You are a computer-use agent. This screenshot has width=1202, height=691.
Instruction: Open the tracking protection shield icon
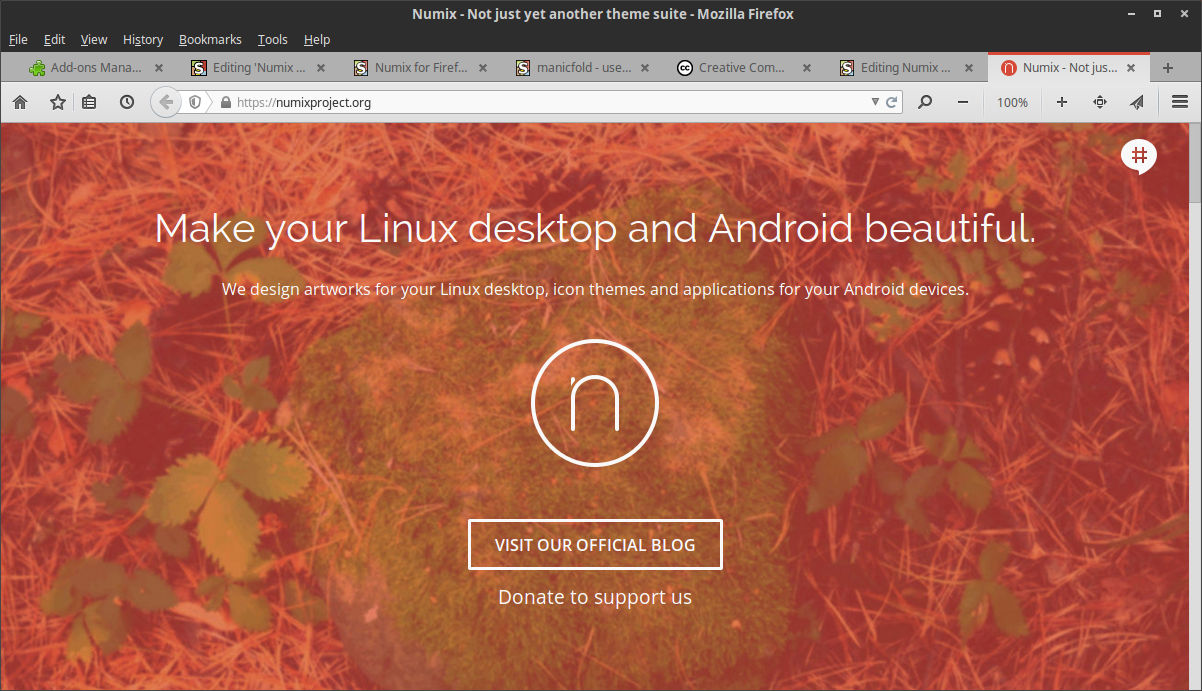point(196,102)
